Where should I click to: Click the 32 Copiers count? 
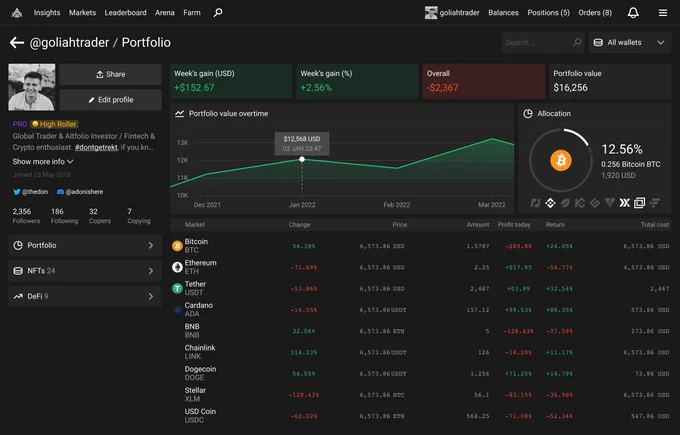click(x=100, y=216)
